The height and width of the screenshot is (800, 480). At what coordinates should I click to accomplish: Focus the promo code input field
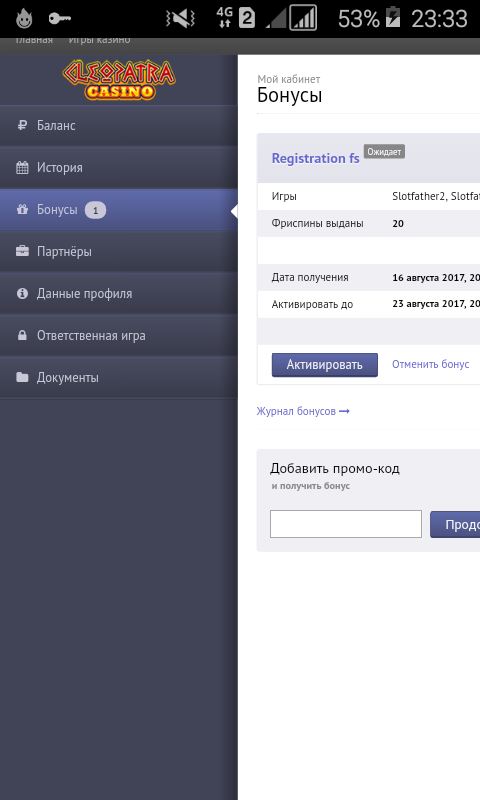click(x=346, y=524)
